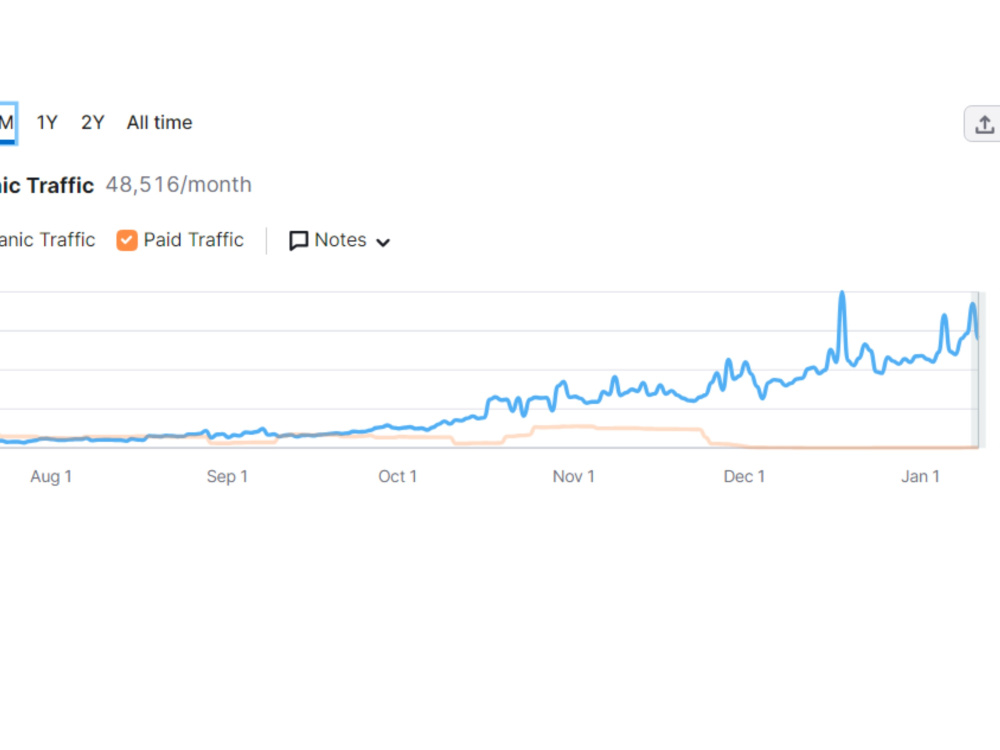The image size is (1000, 750).
Task: Click the bold Traffic heading text
Action: coord(61,185)
